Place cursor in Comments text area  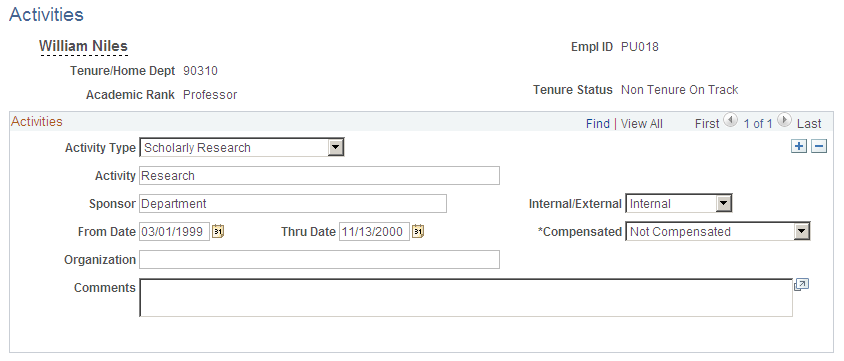466,298
